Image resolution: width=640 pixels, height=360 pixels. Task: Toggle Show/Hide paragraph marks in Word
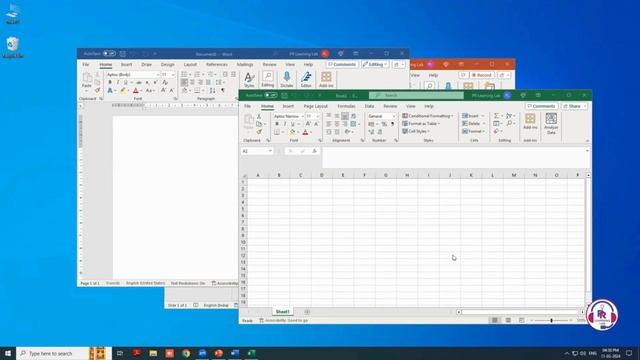point(223,90)
